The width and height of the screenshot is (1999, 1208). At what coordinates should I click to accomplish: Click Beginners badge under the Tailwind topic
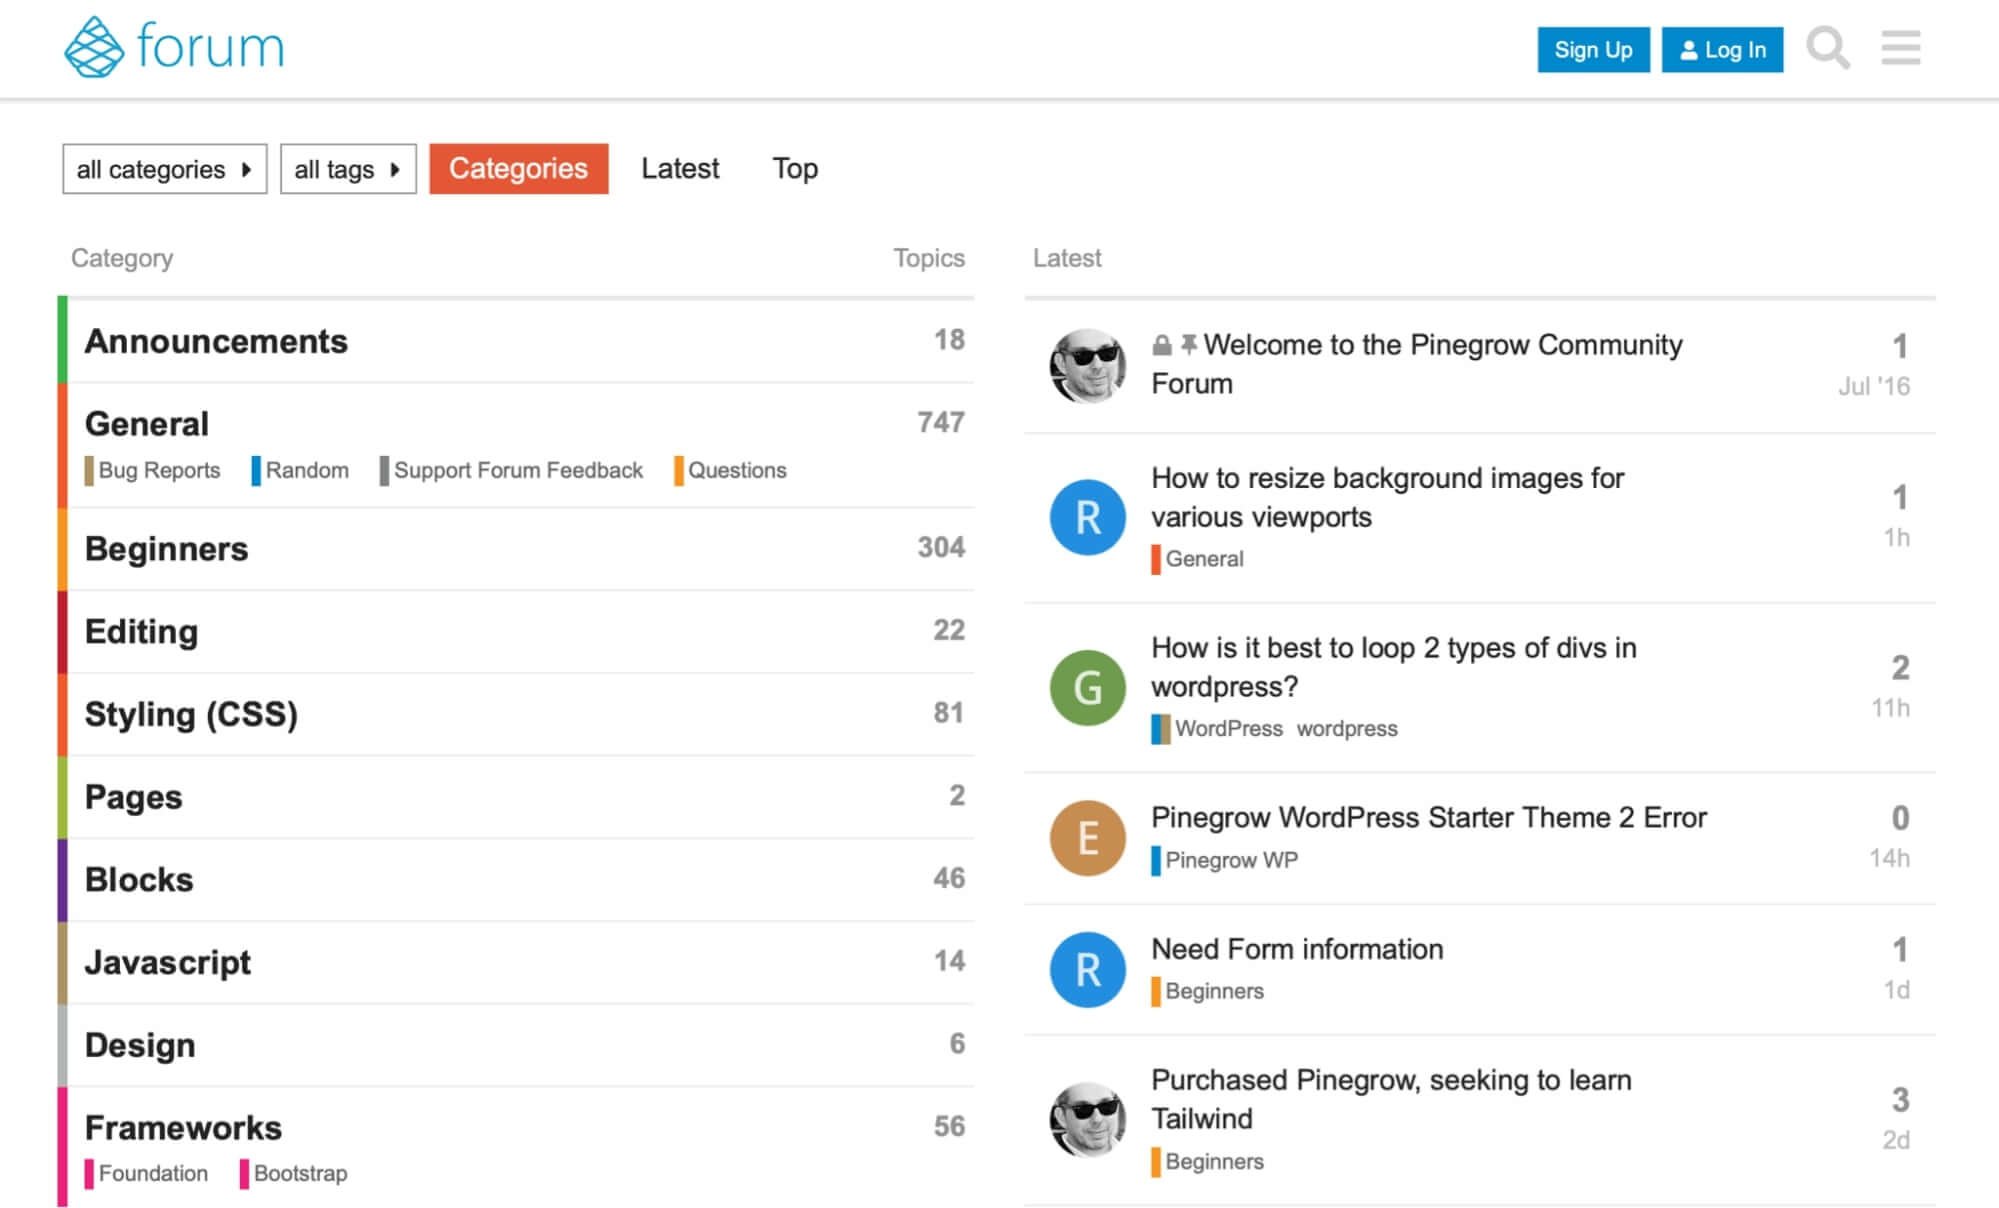(x=1208, y=1161)
